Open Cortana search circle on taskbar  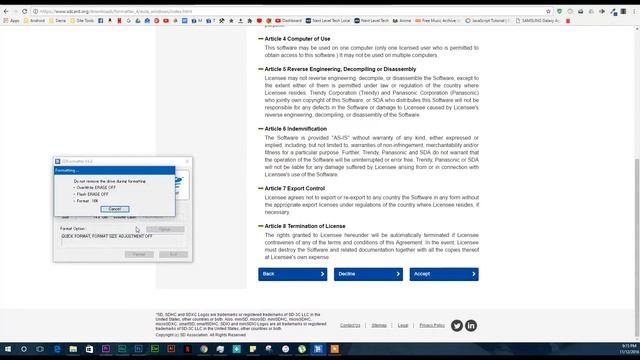click(24, 349)
